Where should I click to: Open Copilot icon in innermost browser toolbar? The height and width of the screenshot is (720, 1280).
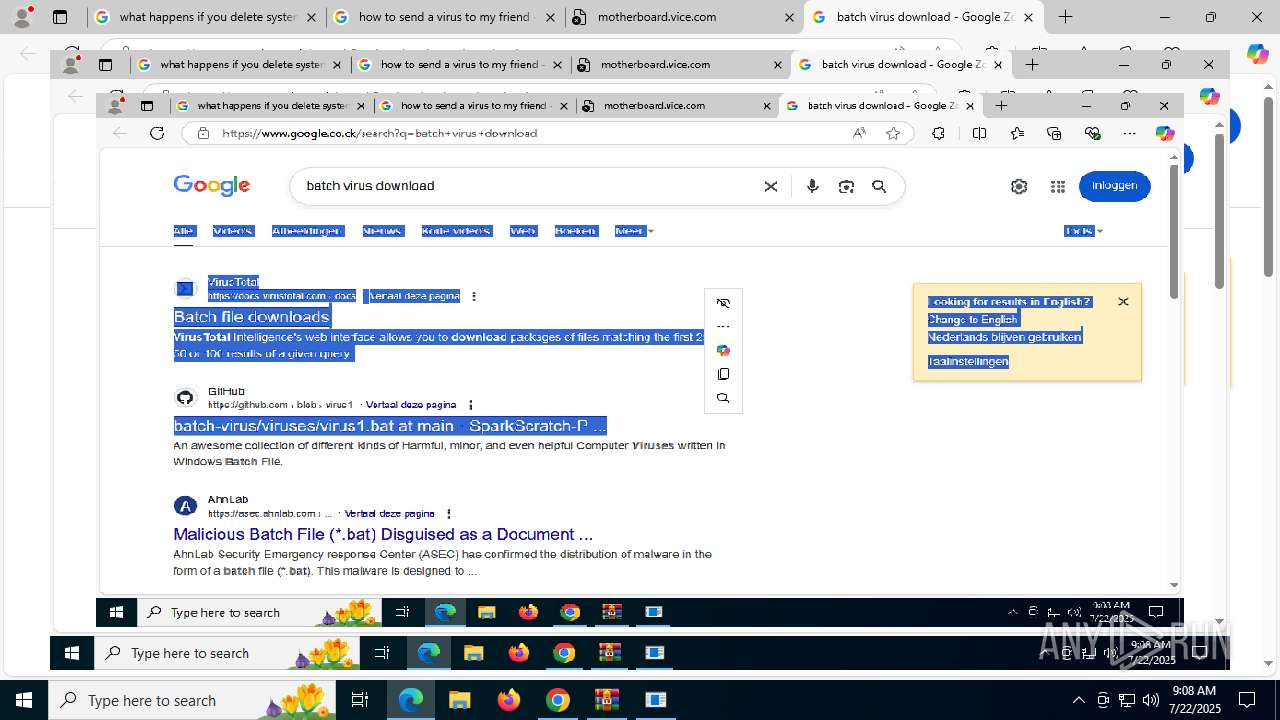[x=1165, y=133]
